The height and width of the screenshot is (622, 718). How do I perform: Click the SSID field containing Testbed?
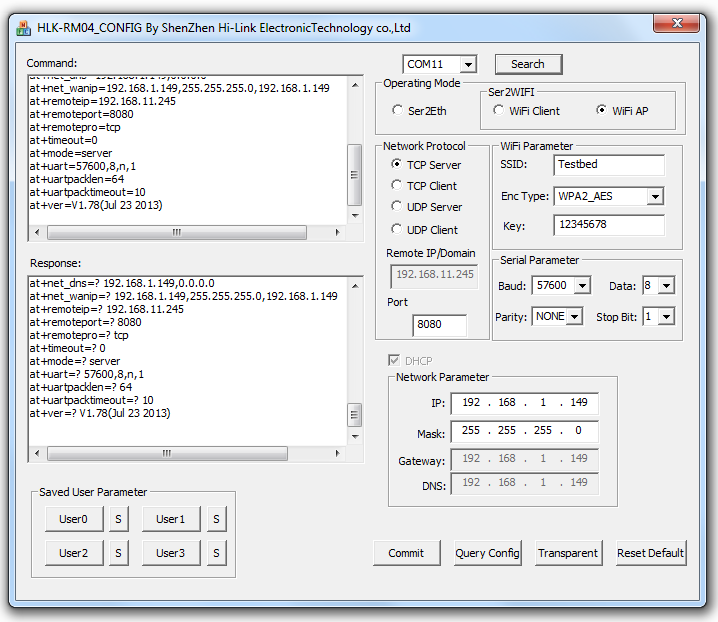pos(609,165)
